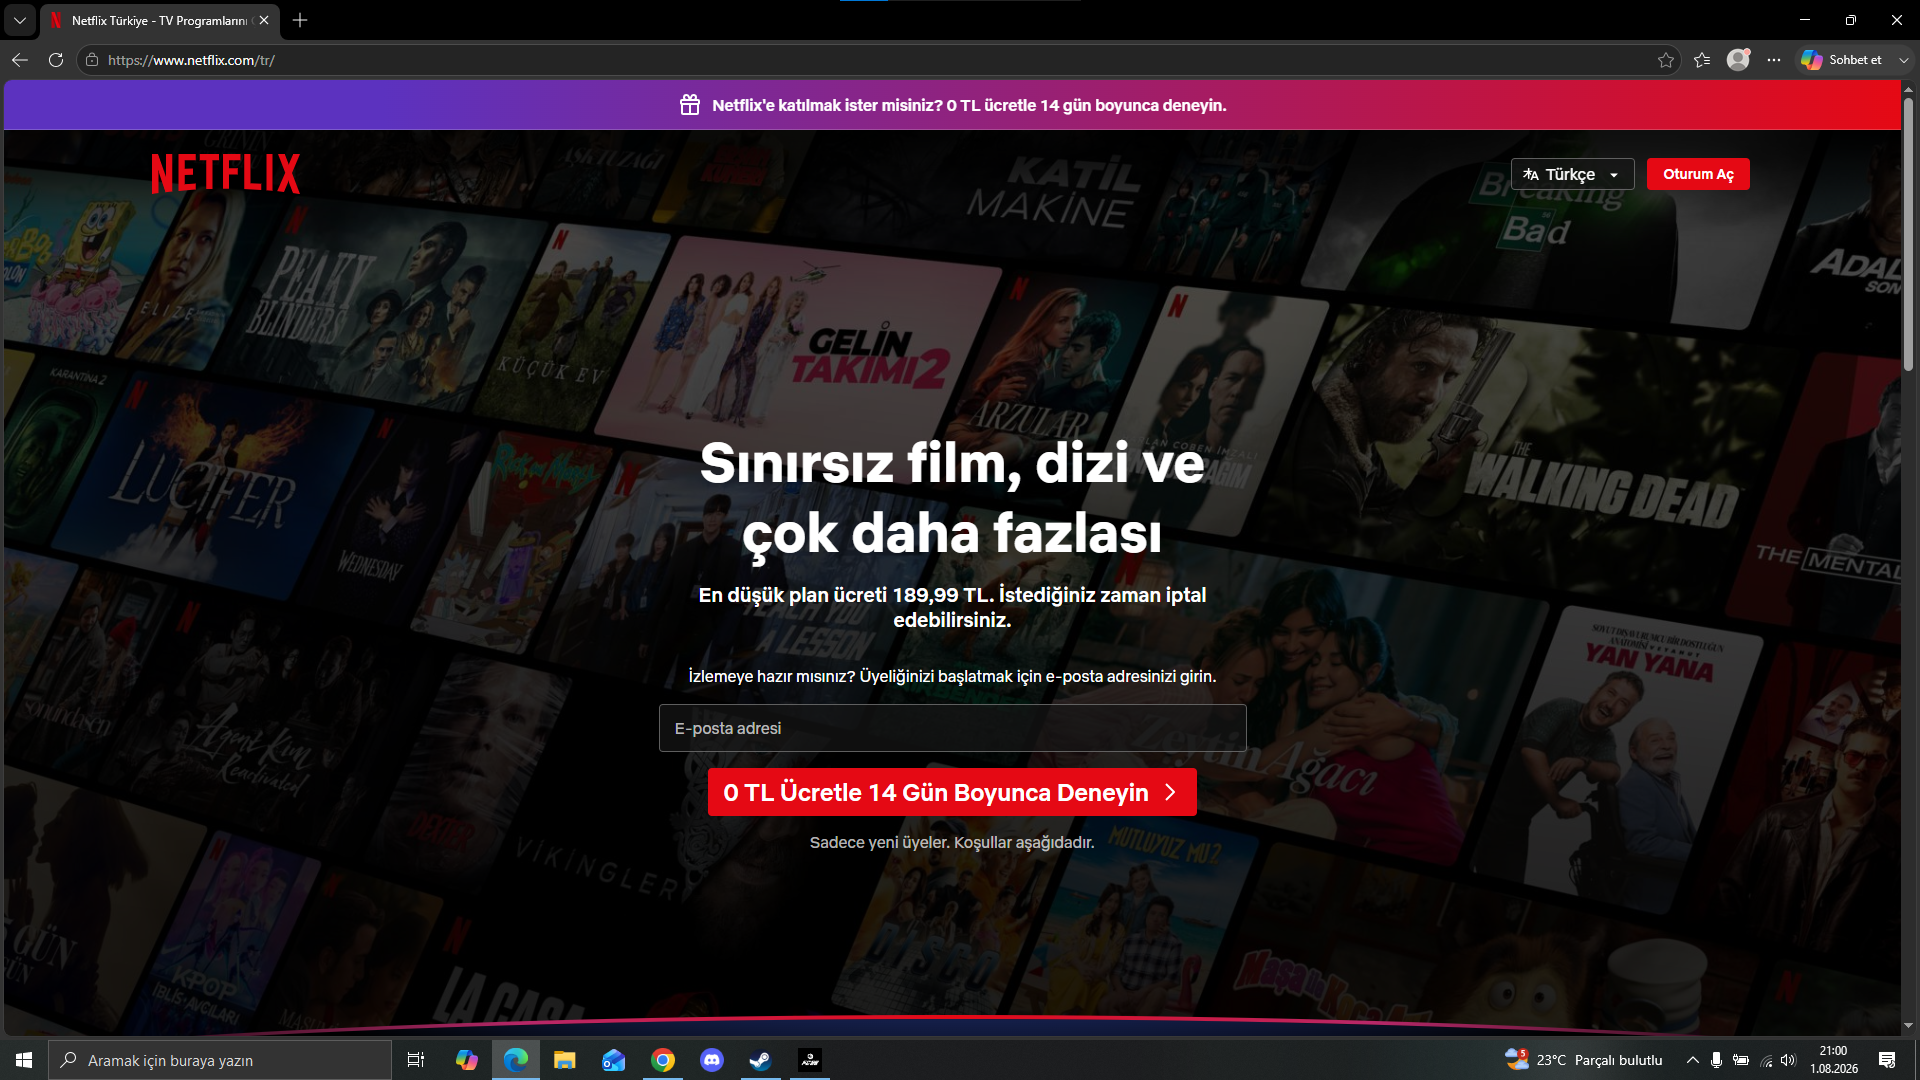
Task: Click the battery tray icon
Action: [x=1741, y=1060]
